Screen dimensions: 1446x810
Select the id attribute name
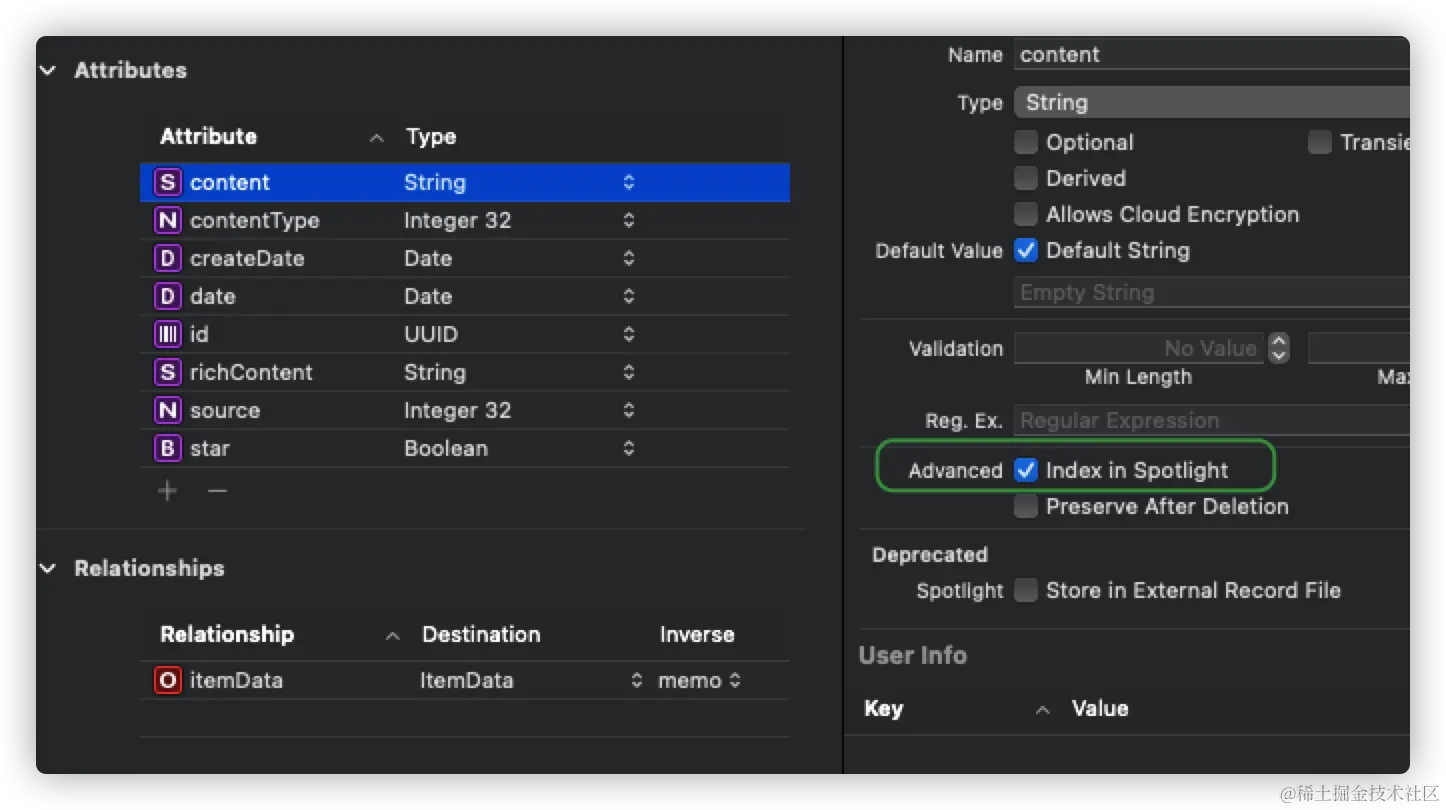(x=199, y=334)
